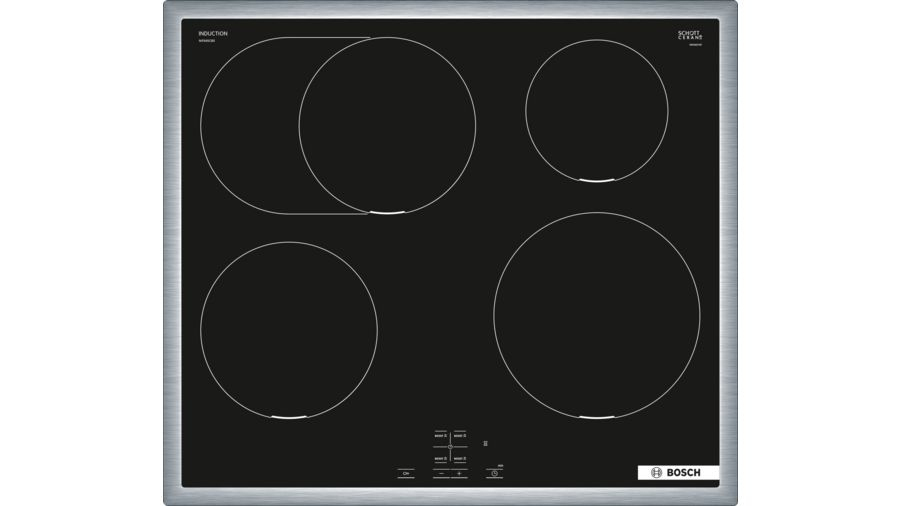Viewport: 900px width, 506px height.
Task: Click the INDUCTION label text
Action: click(213, 34)
